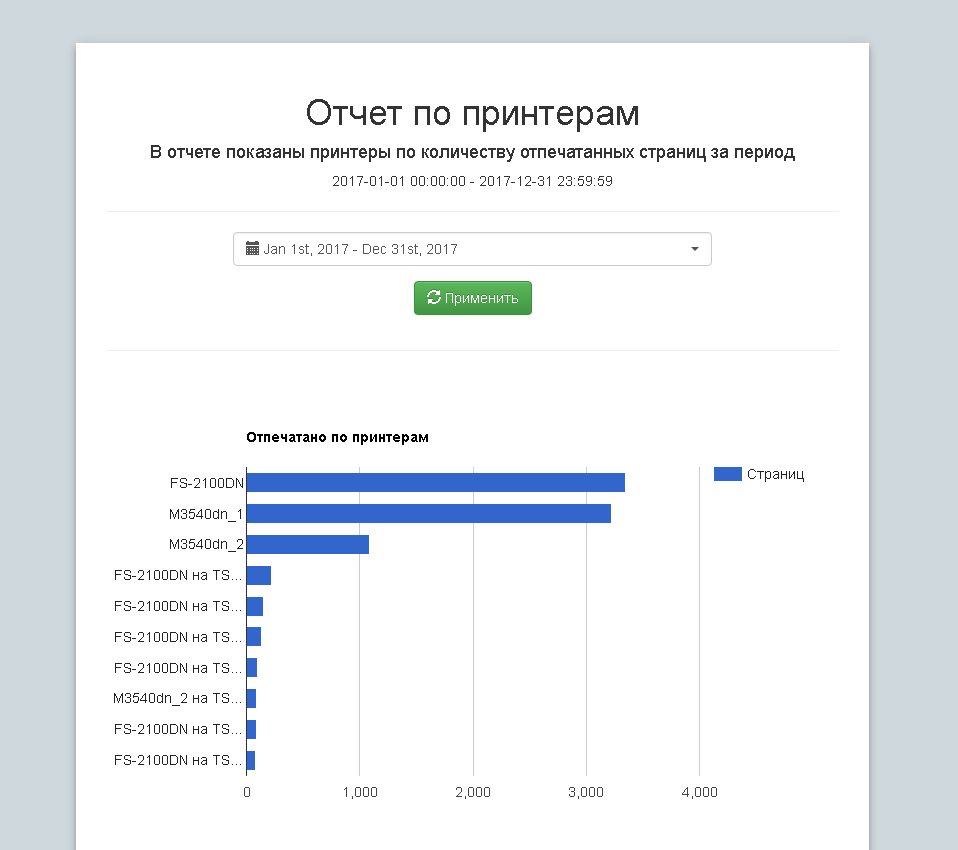Image resolution: width=958 pixels, height=850 pixels.
Task: Click the blue Страниц legend color swatch
Action: [727, 474]
